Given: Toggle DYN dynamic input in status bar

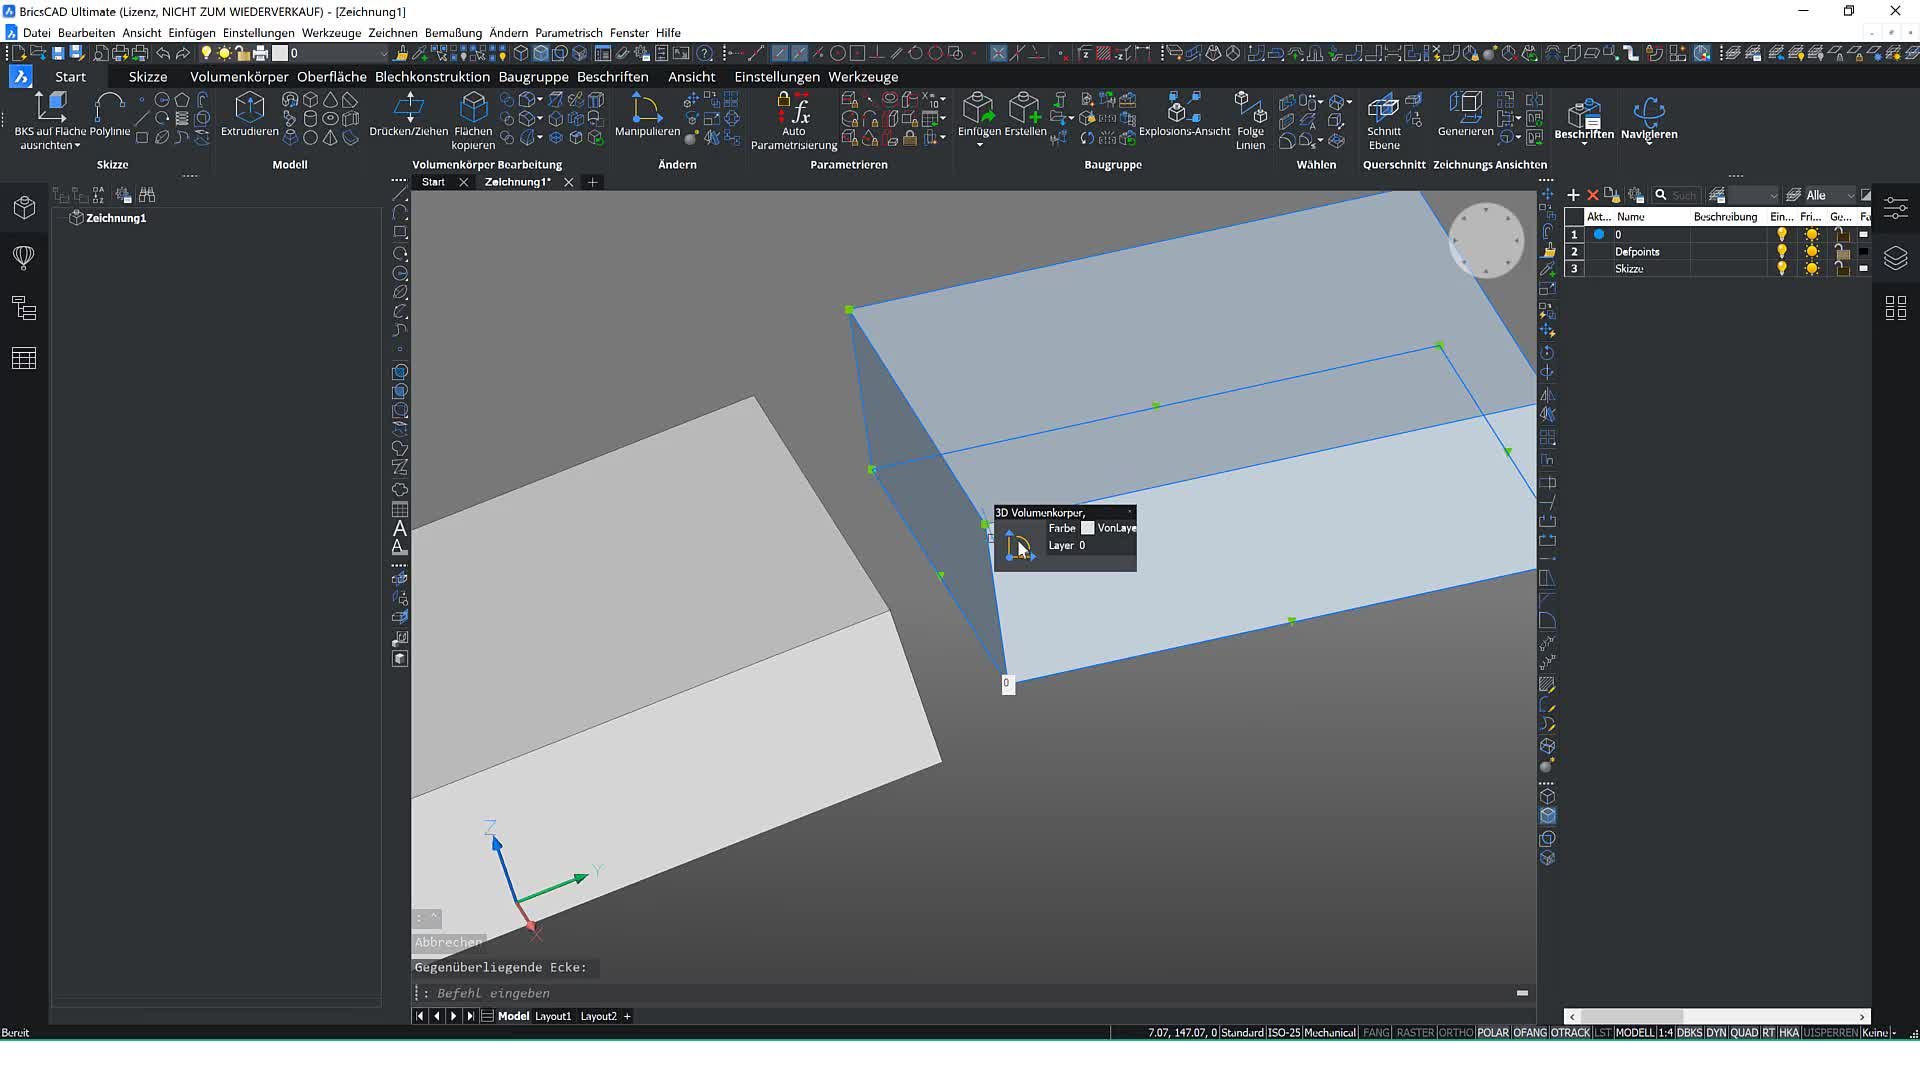Looking at the screenshot, I should (1716, 1033).
